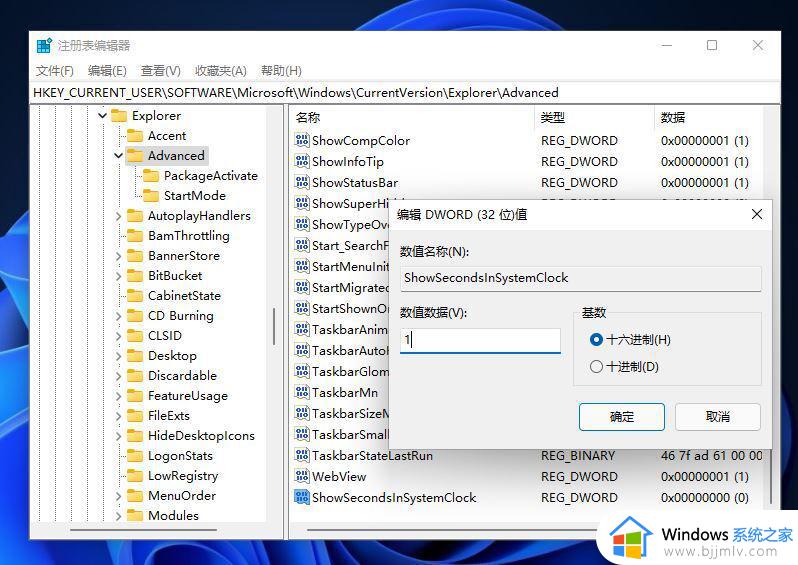The height and width of the screenshot is (565, 798).
Task: Click the Accent folder icon
Action: click(135, 135)
